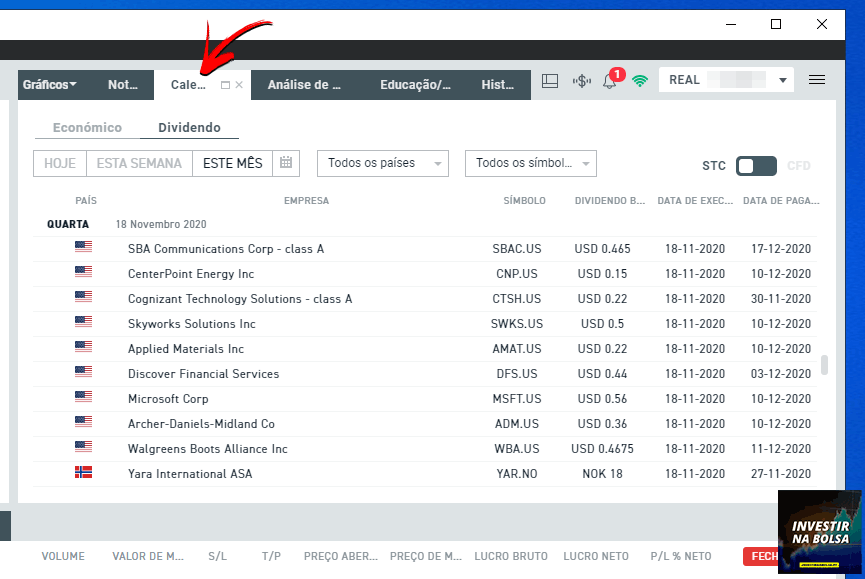This screenshot has width=865, height=579.
Task: Click the VOLUME column in bottom panel
Action: [63, 556]
